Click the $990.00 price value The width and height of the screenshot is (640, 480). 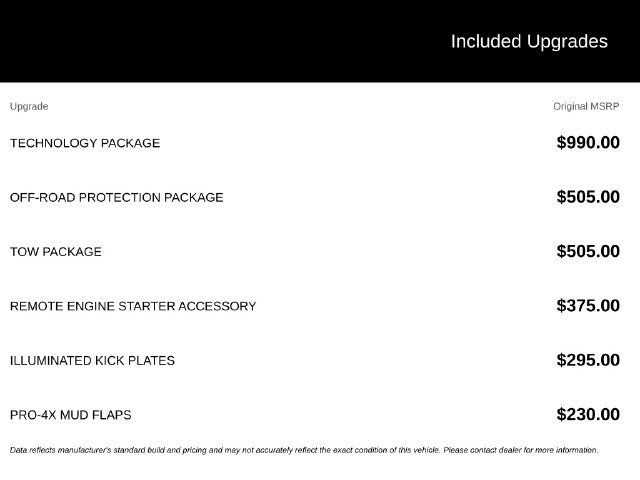588,142
